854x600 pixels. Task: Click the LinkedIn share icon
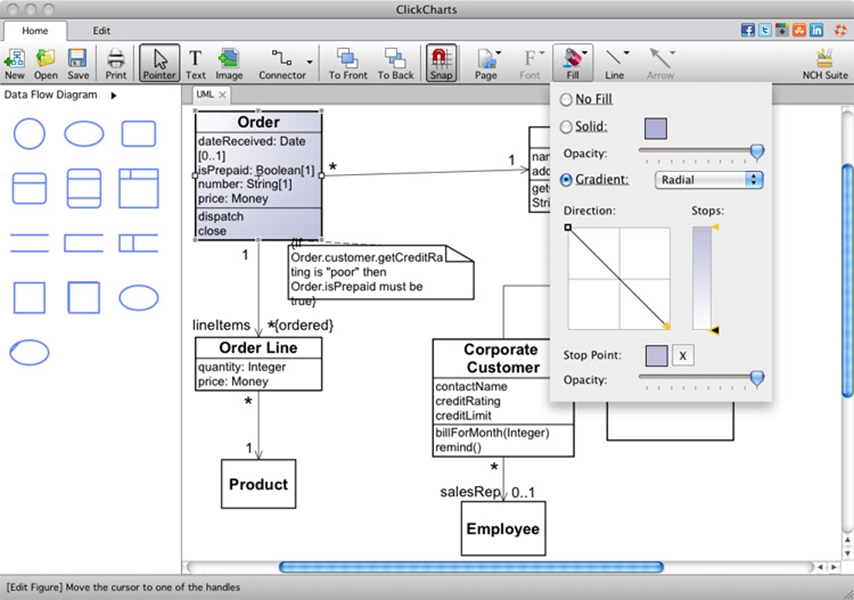[x=816, y=30]
